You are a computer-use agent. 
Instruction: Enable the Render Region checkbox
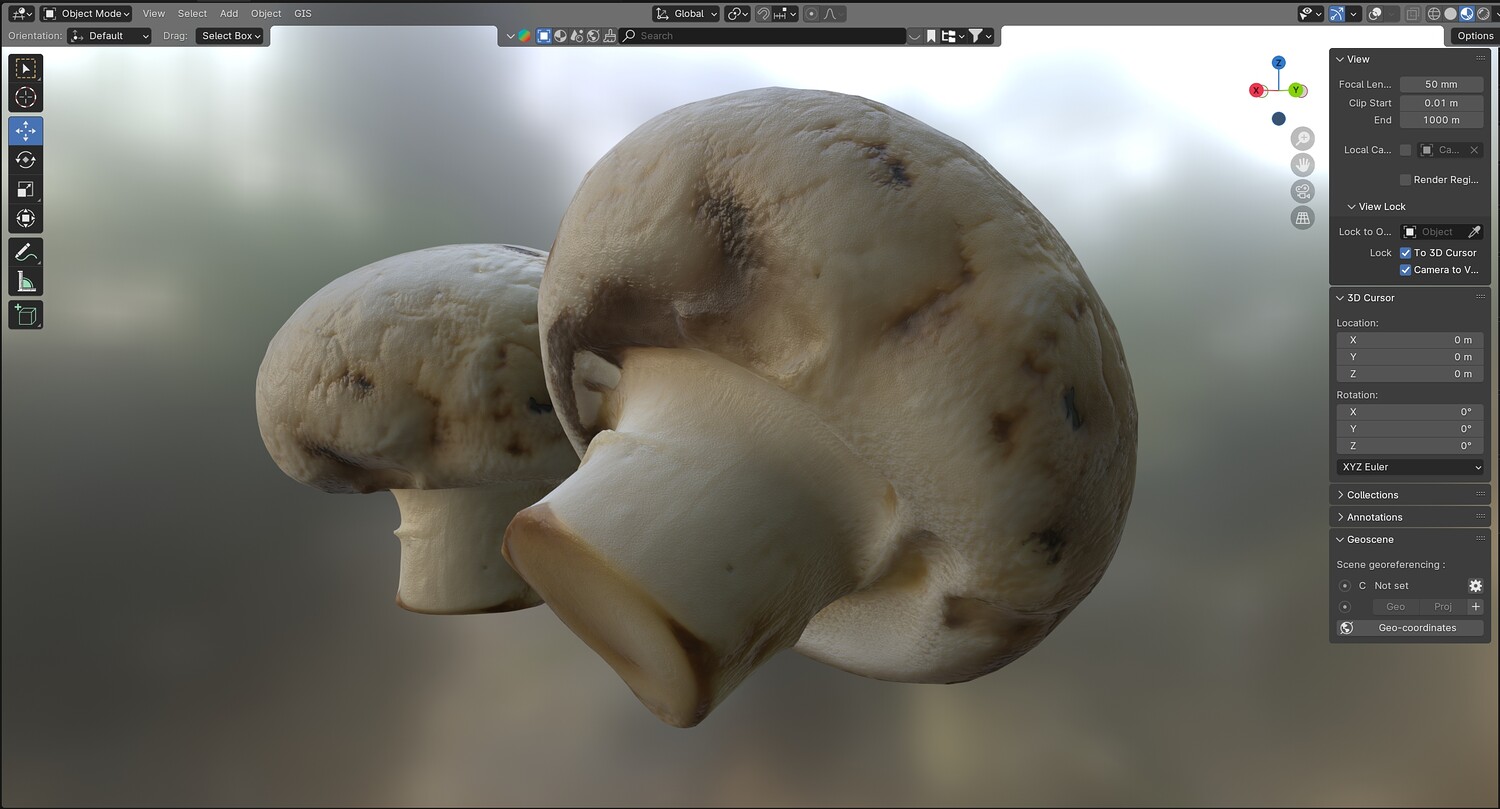pos(1405,180)
